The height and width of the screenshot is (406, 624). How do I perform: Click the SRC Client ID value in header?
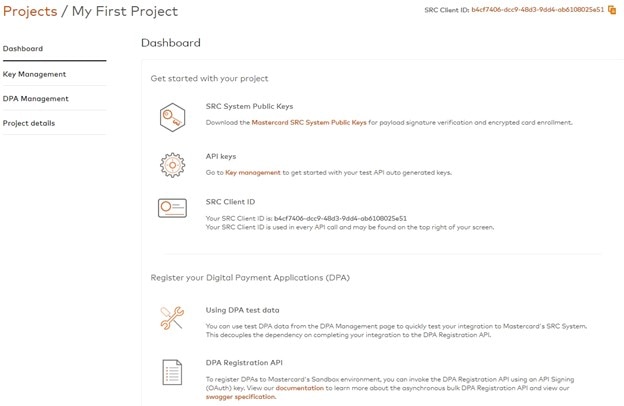click(538, 10)
